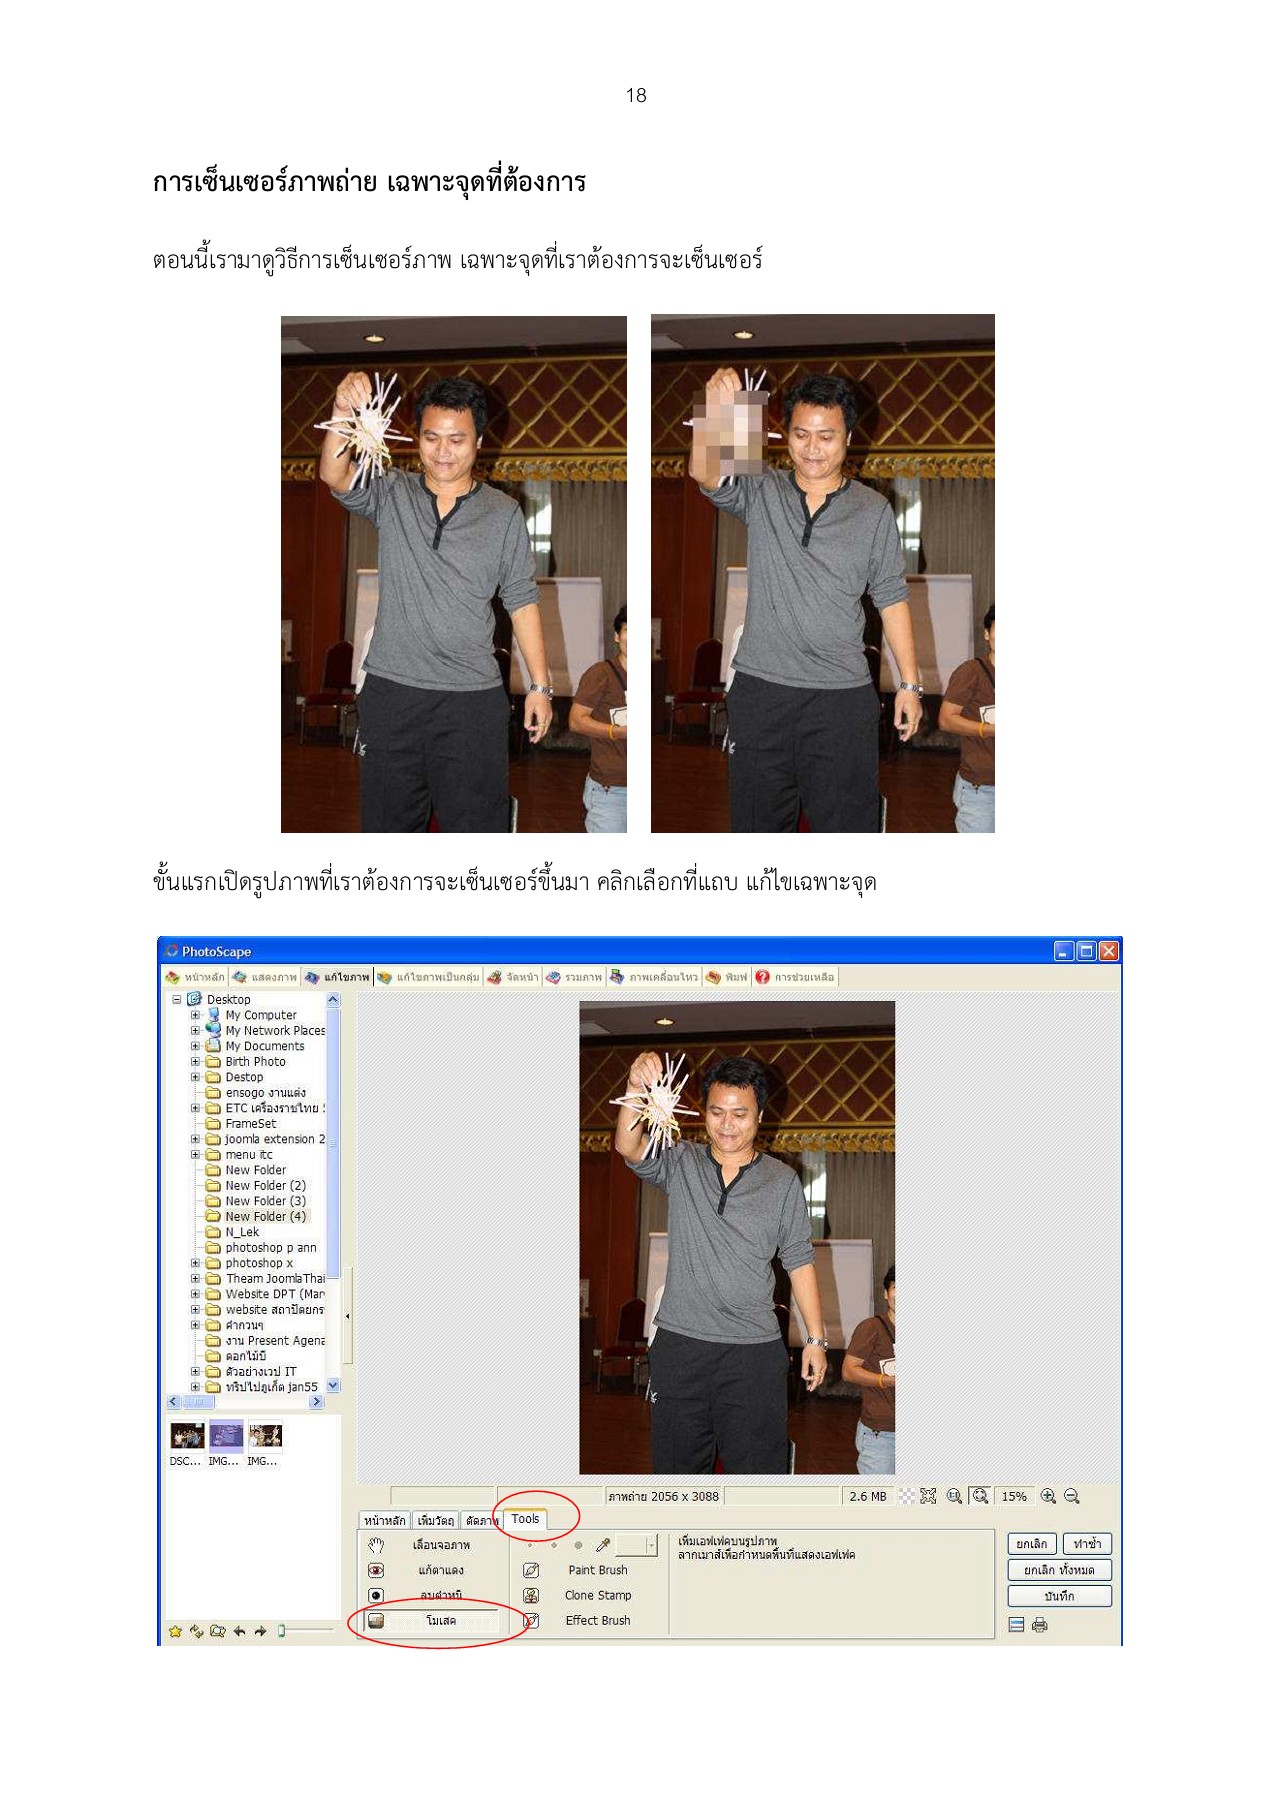Select the largest brush size dot
The image size is (1272, 1800).
tap(578, 1545)
